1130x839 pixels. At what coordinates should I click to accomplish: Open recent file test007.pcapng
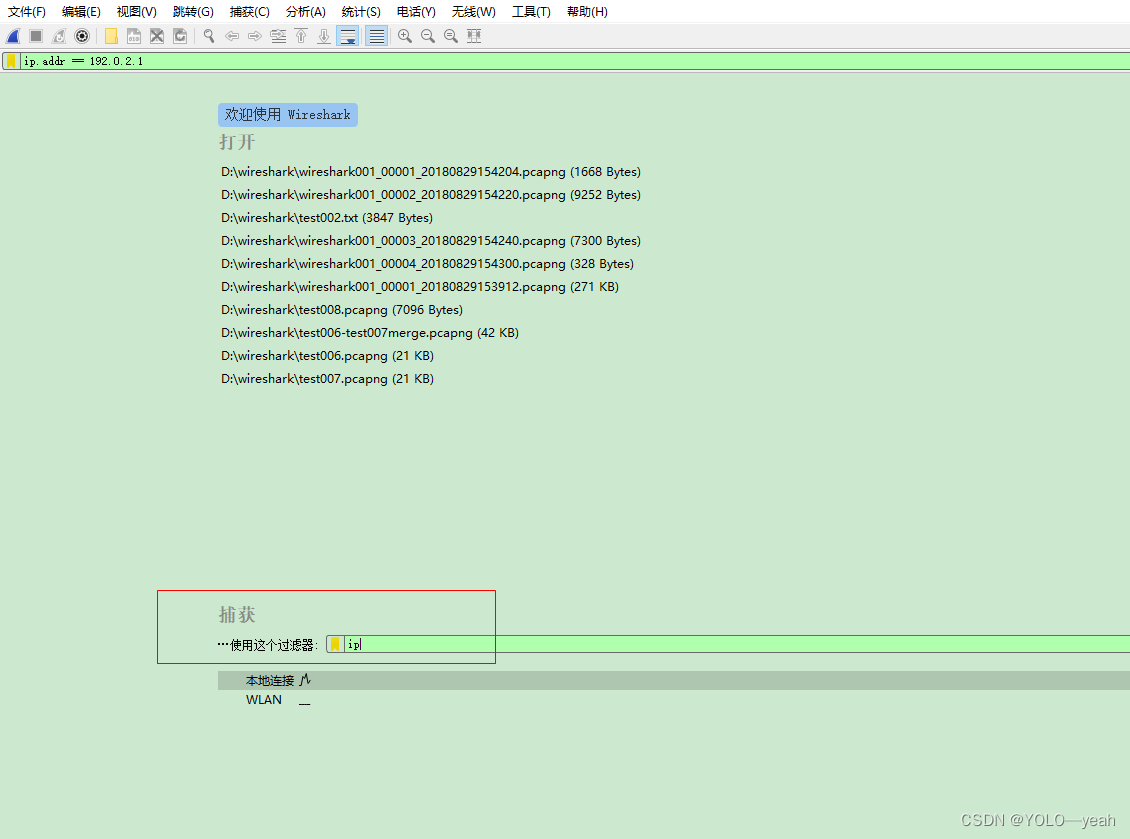327,379
